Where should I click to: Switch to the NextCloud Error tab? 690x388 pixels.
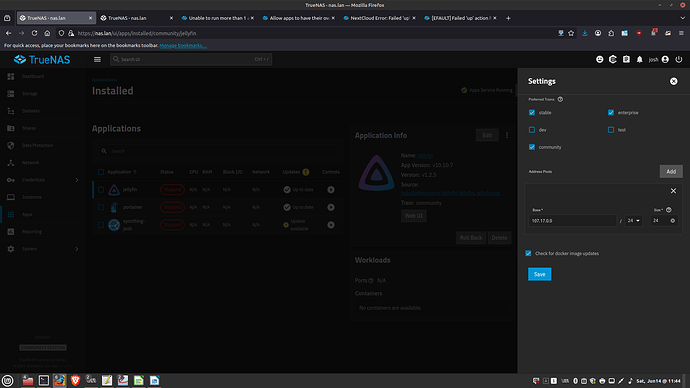[379, 18]
